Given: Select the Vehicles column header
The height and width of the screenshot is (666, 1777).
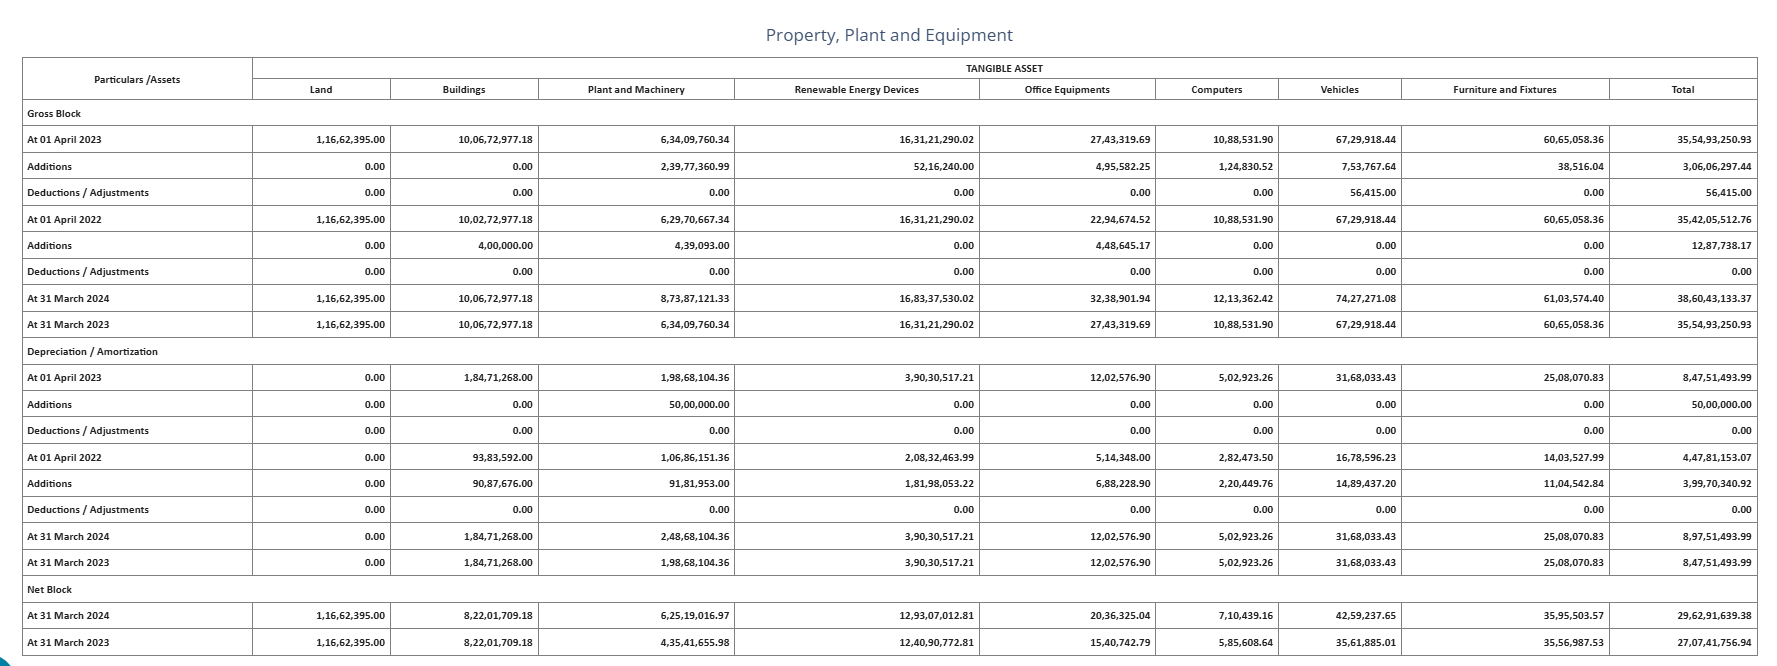Looking at the screenshot, I should [1339, 90].
